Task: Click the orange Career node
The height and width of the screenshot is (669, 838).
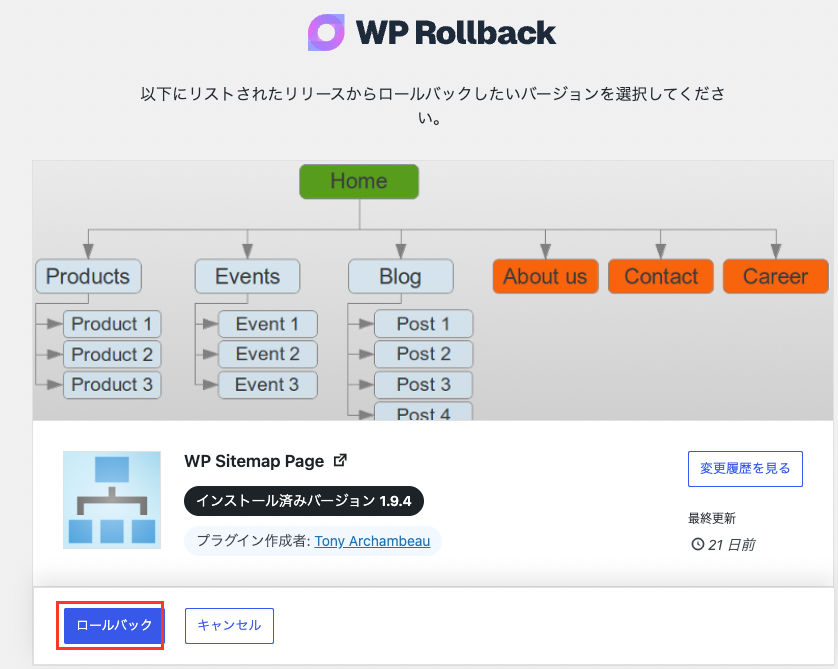Action: [775, 276]
